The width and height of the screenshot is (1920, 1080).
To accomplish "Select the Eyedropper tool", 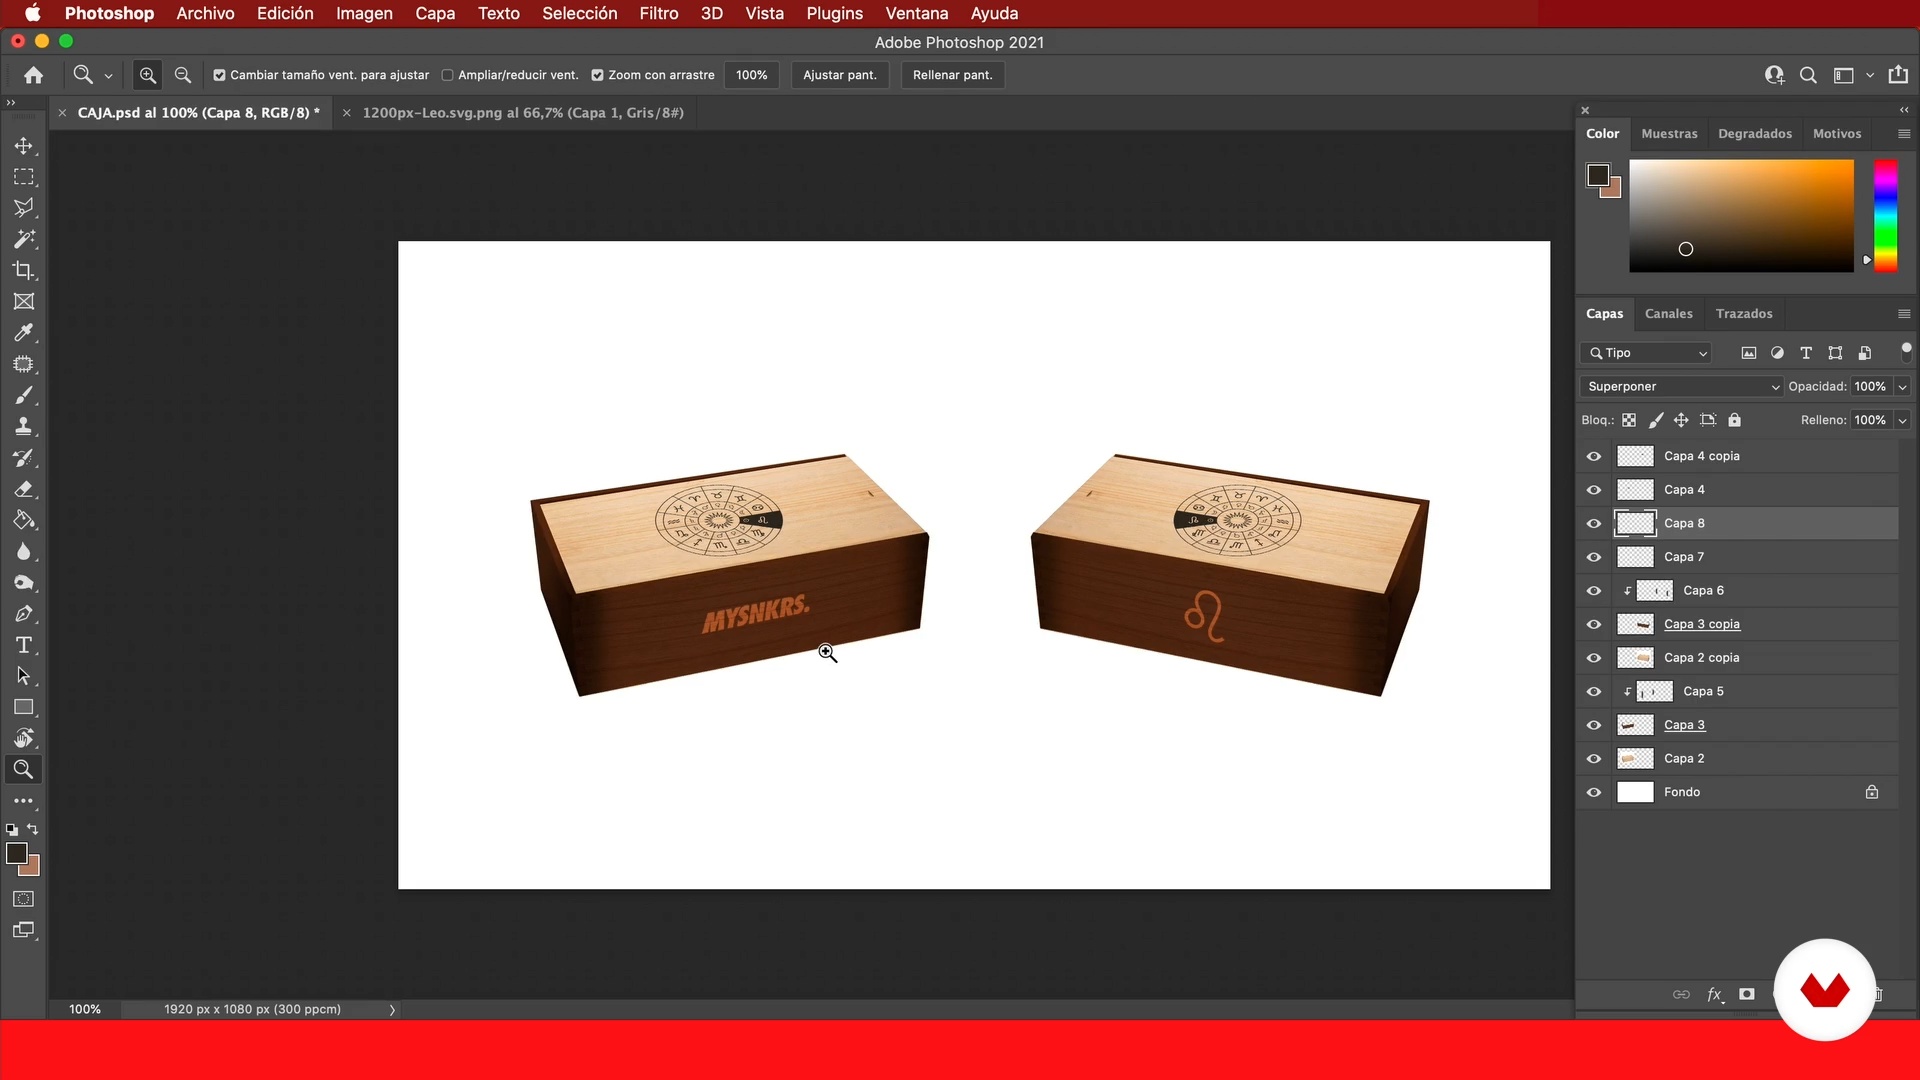I will tap(24, 333).
